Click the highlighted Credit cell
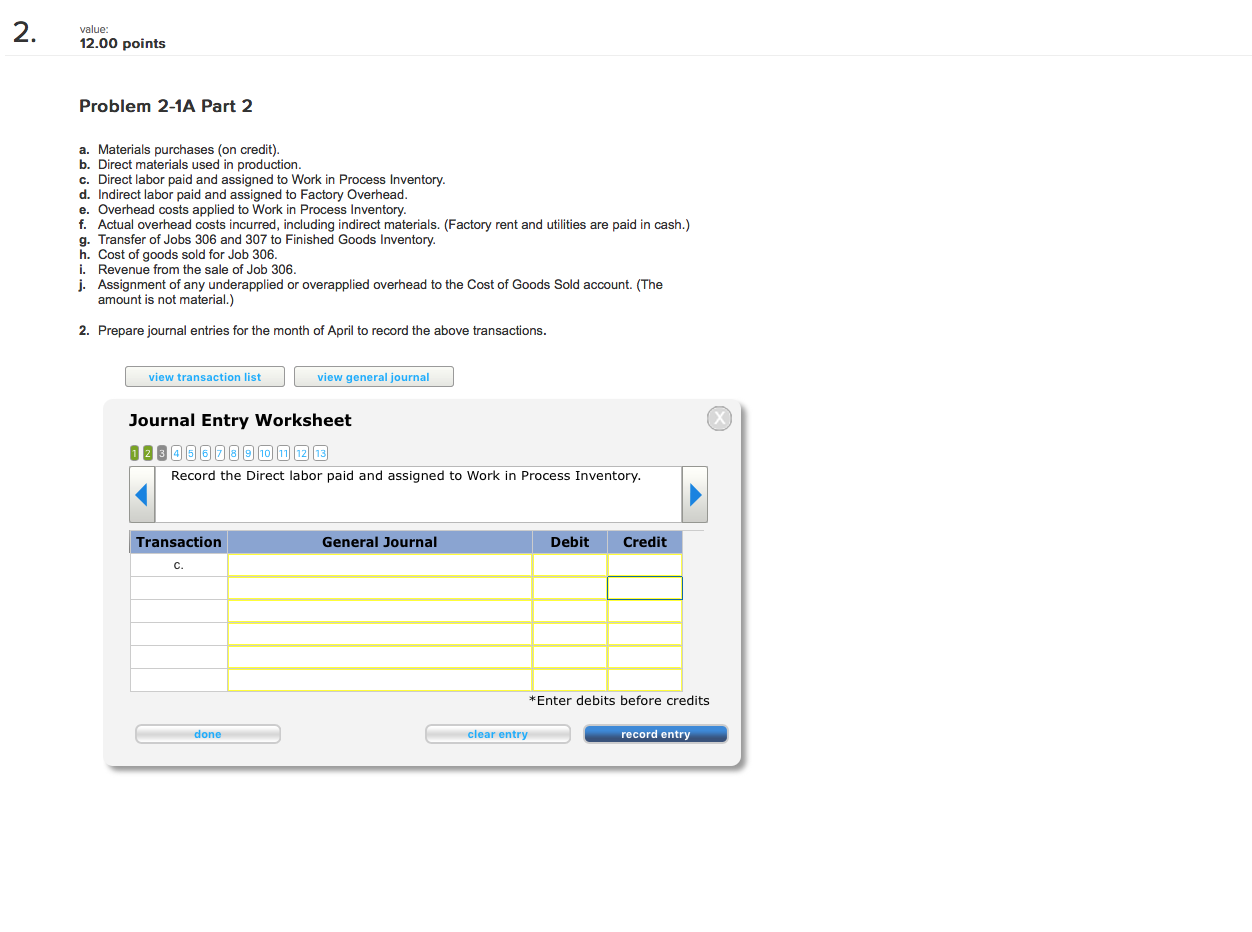The height and width of the screenshot is (932, 1252). (x=644, y=587)
